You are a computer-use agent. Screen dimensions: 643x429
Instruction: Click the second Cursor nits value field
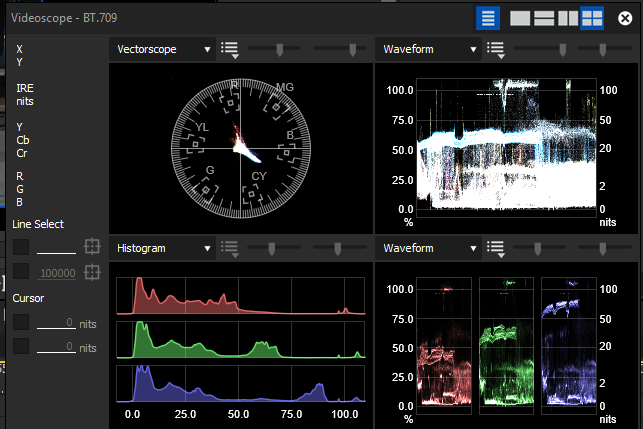[x=57, y=347]
